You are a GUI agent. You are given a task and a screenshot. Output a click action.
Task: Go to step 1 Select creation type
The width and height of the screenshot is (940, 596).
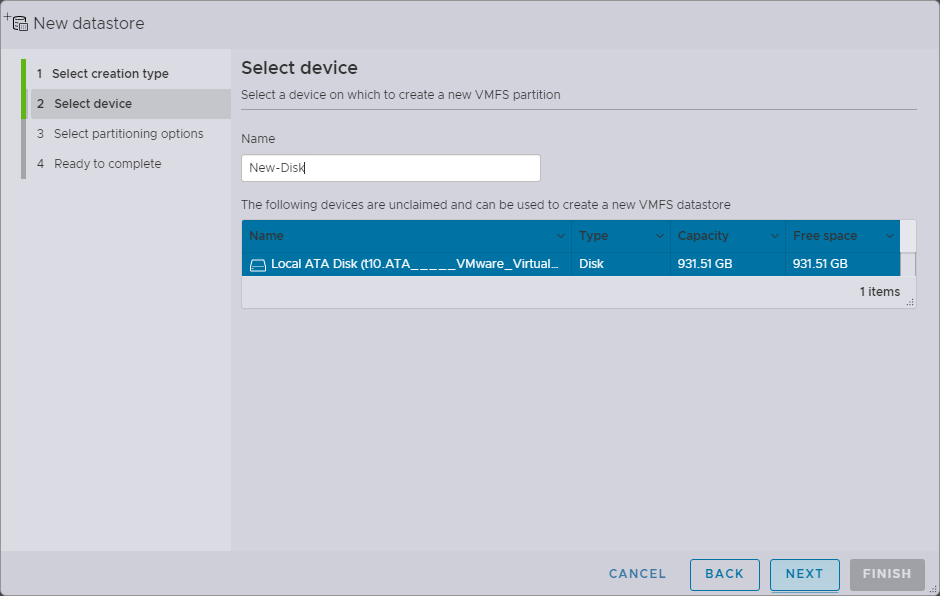[110, 74]
